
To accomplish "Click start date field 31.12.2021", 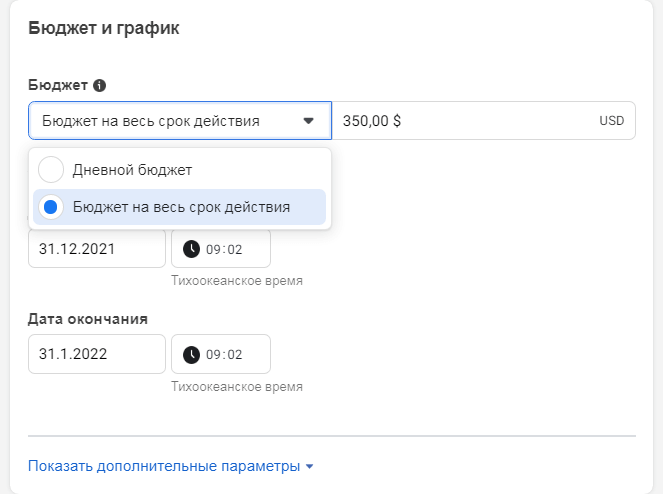I will (x=96, y=249).
